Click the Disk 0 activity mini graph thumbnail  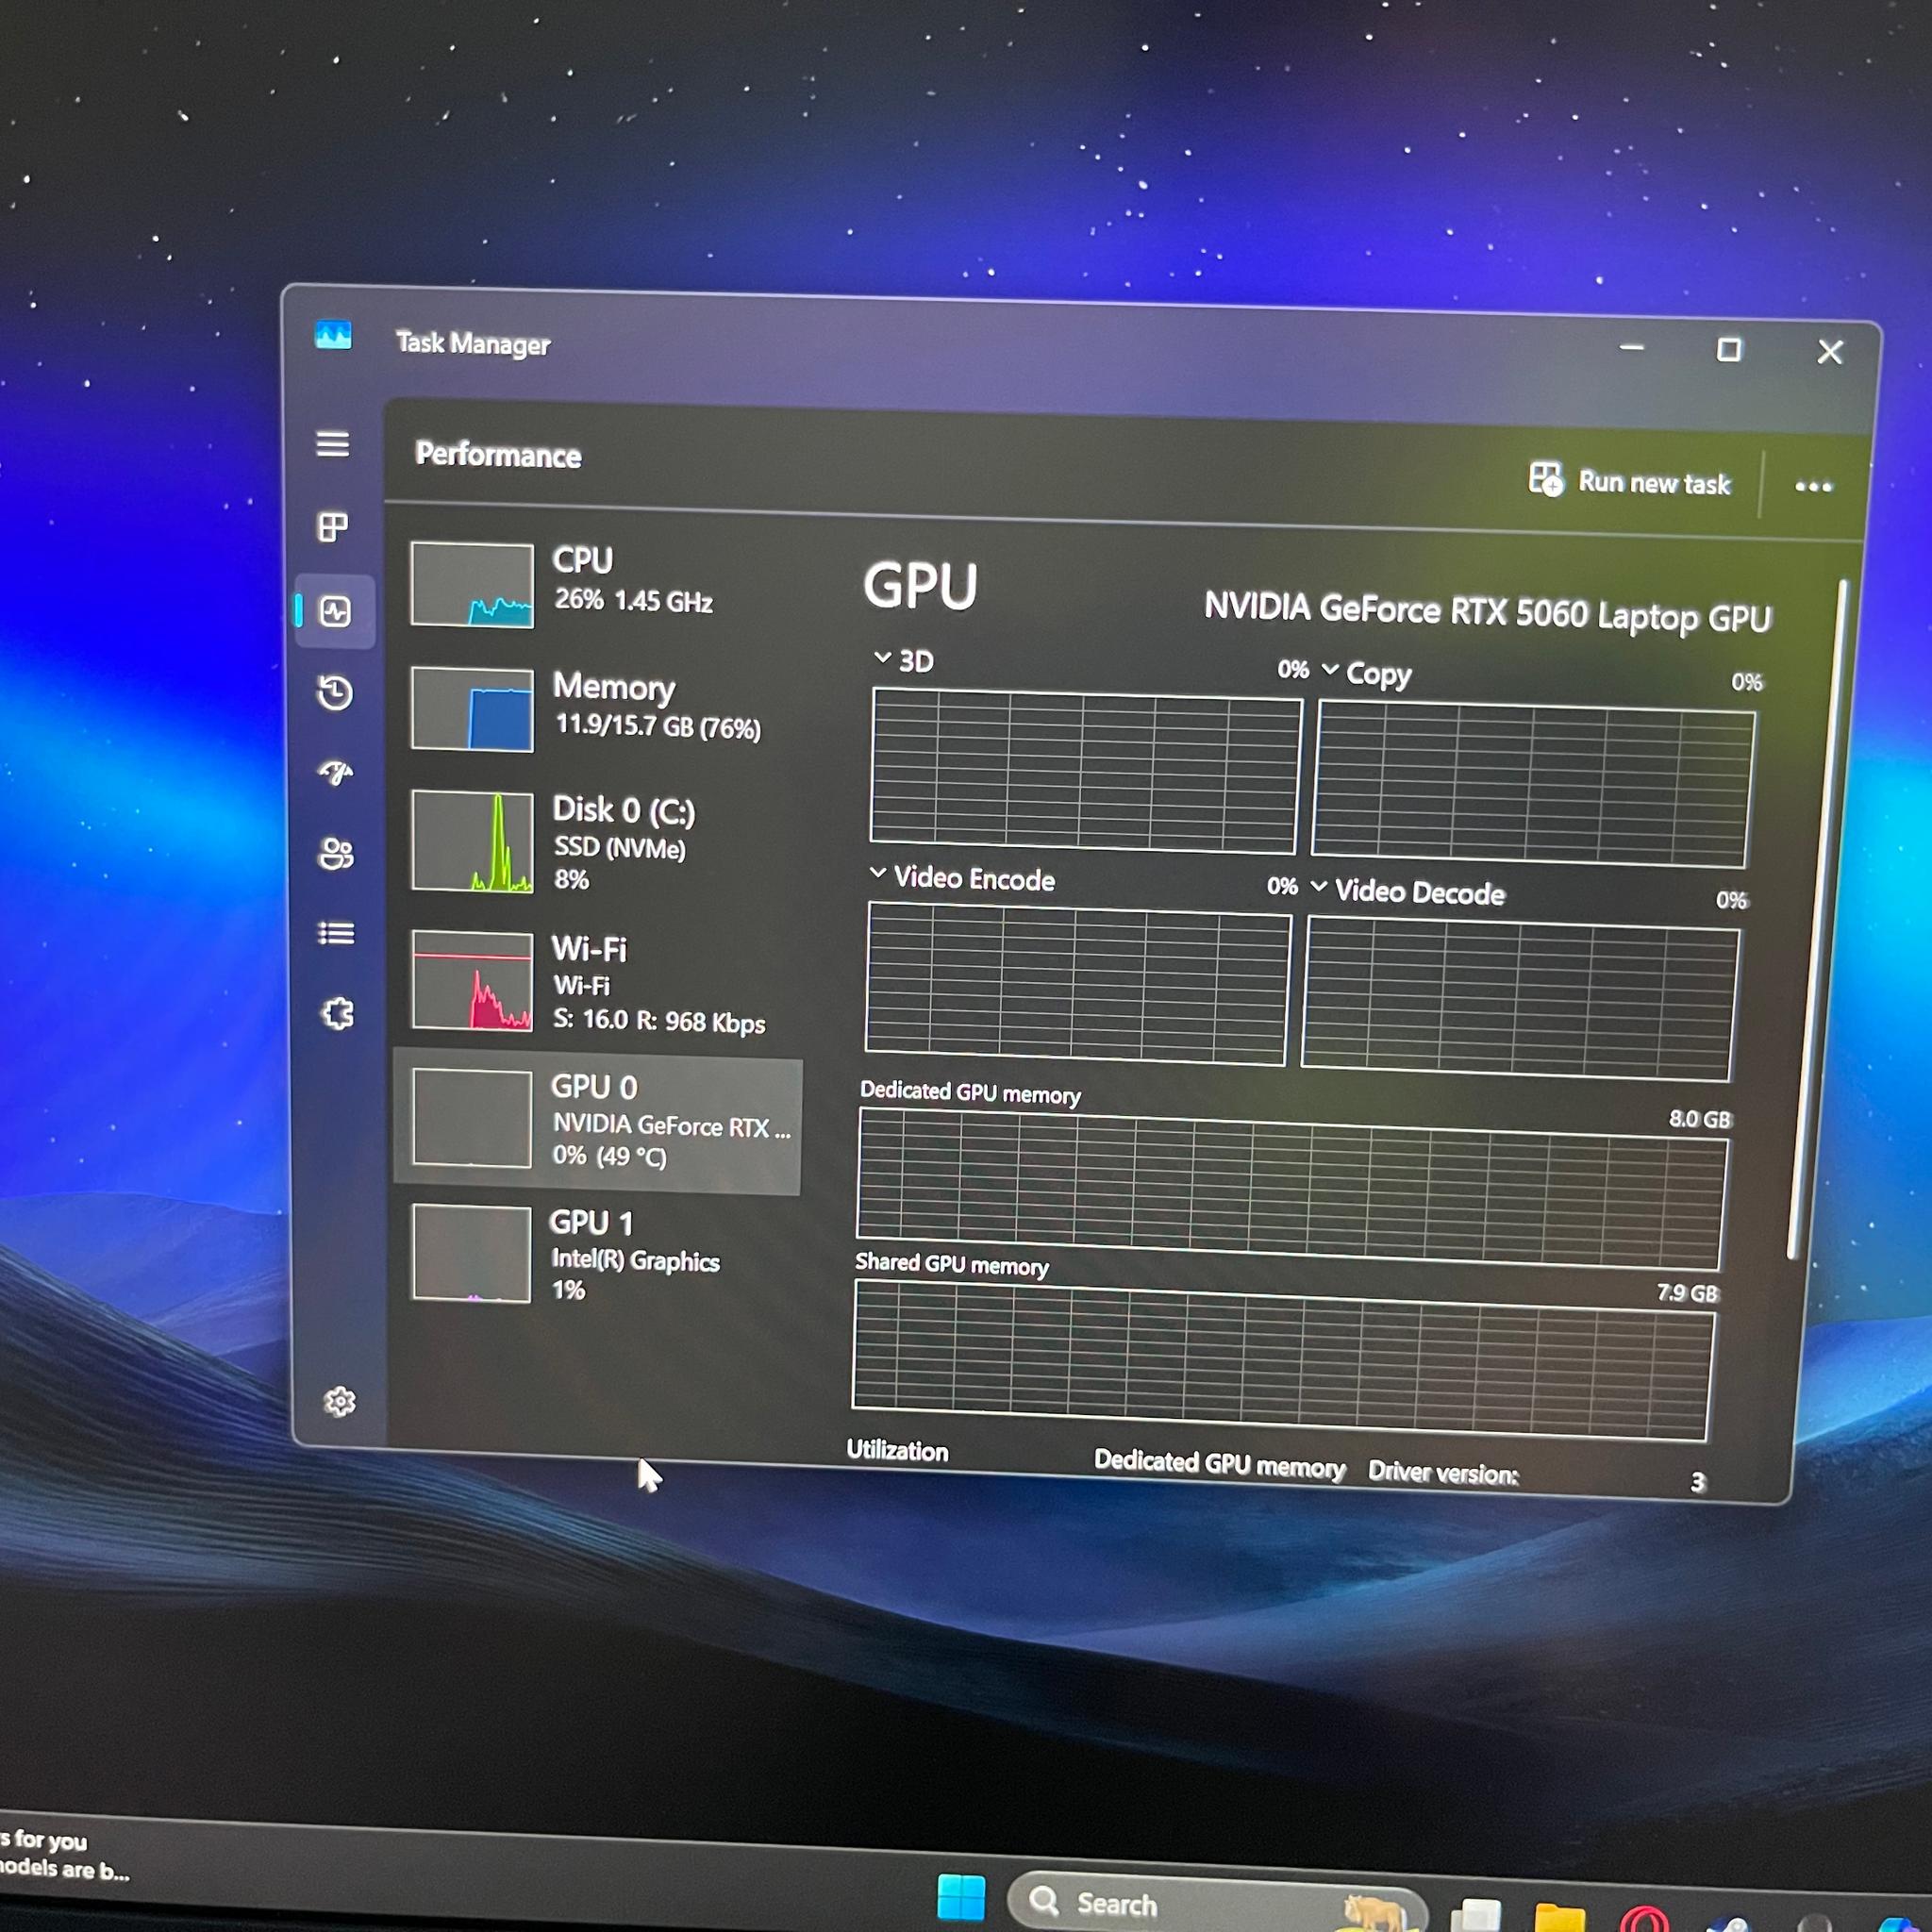pyautogui.click(x=472, y=841)
